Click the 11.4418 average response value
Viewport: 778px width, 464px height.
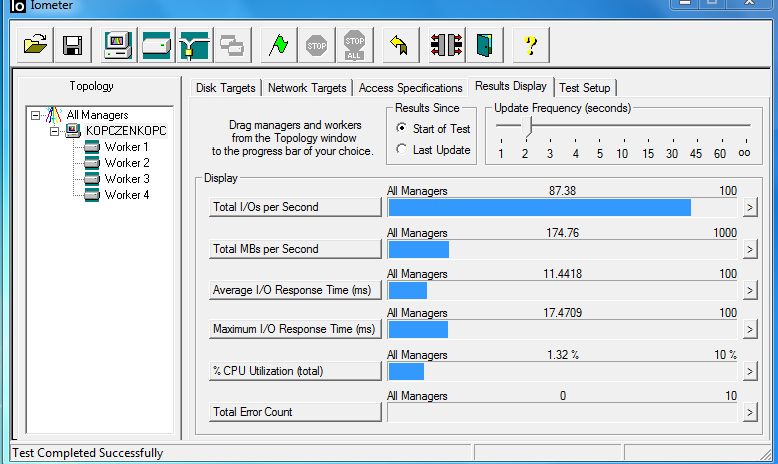tap(562, 274)
